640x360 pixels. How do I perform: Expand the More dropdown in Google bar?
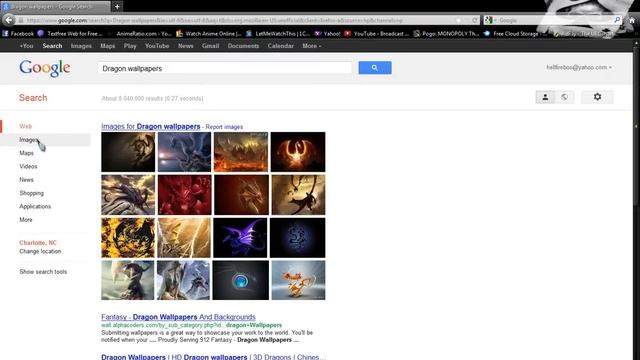click(x=311, y=46)
